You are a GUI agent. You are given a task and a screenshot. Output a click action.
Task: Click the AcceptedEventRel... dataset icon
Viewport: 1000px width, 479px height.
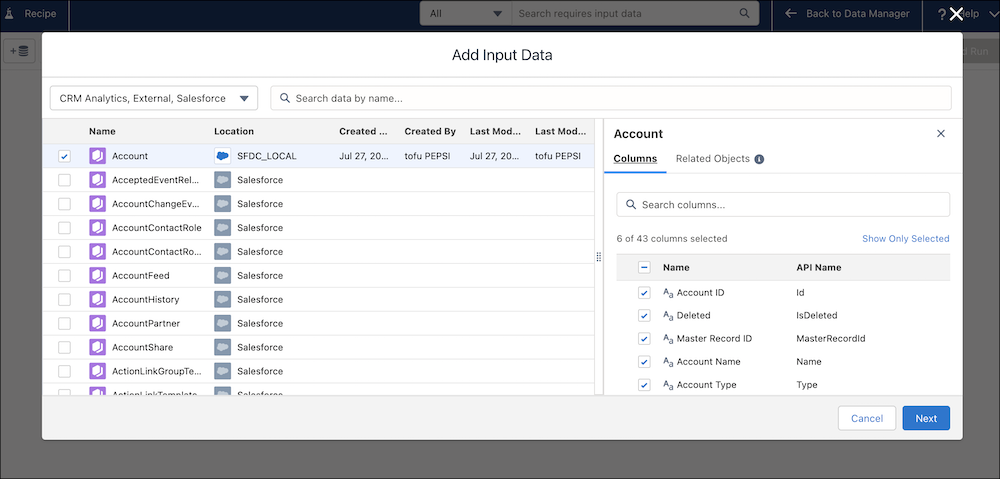click(x=97, y=180)
